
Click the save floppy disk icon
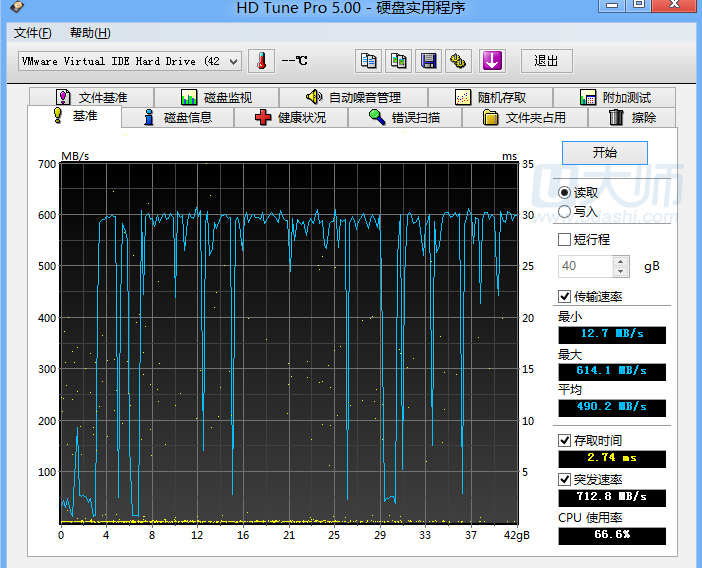tap(429, 61)
